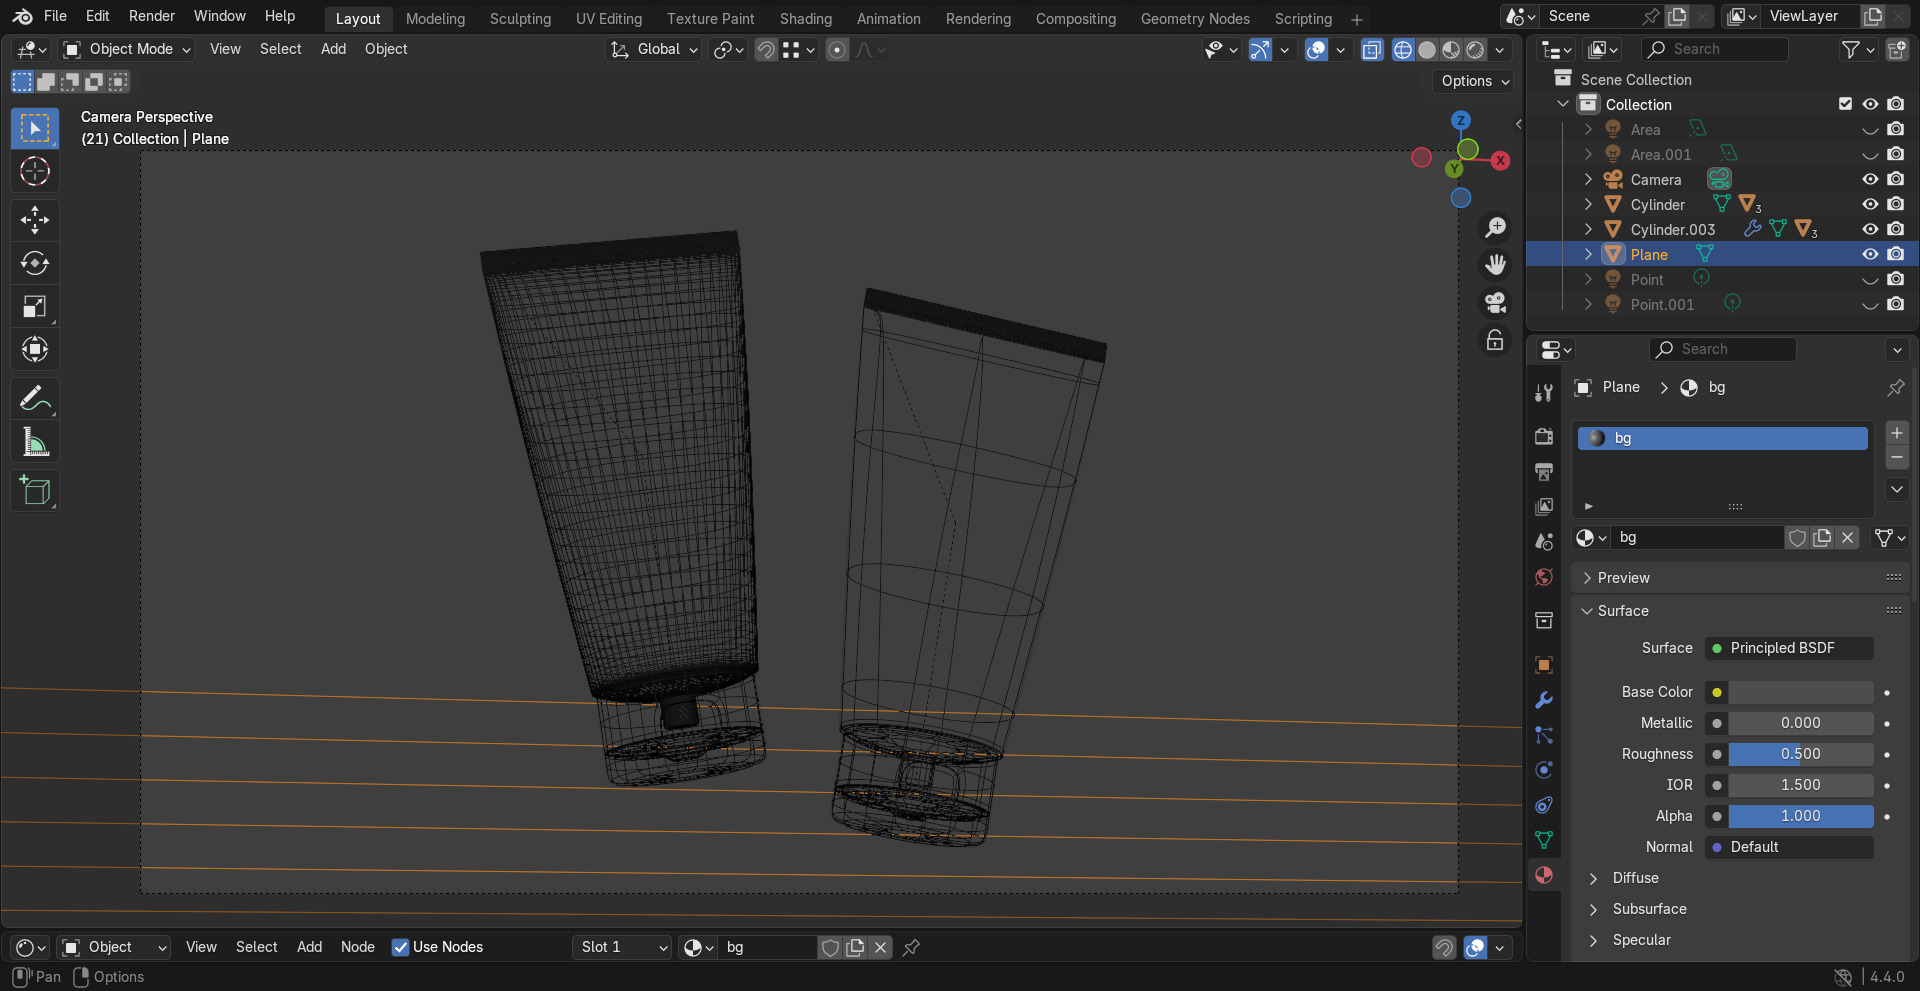
Task: Open the Object Mode dropdown
Action: coord(127,49)
